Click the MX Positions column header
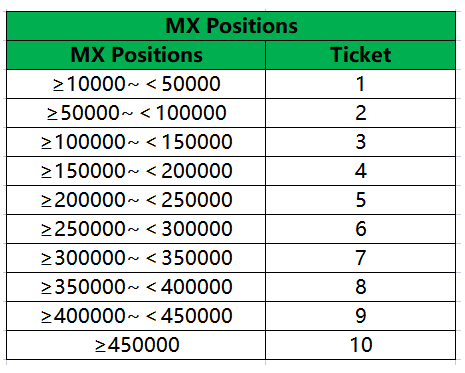Image resolution: width=465 pixels, height=373 pixels. pyautogui.click(x=136, y=55)
